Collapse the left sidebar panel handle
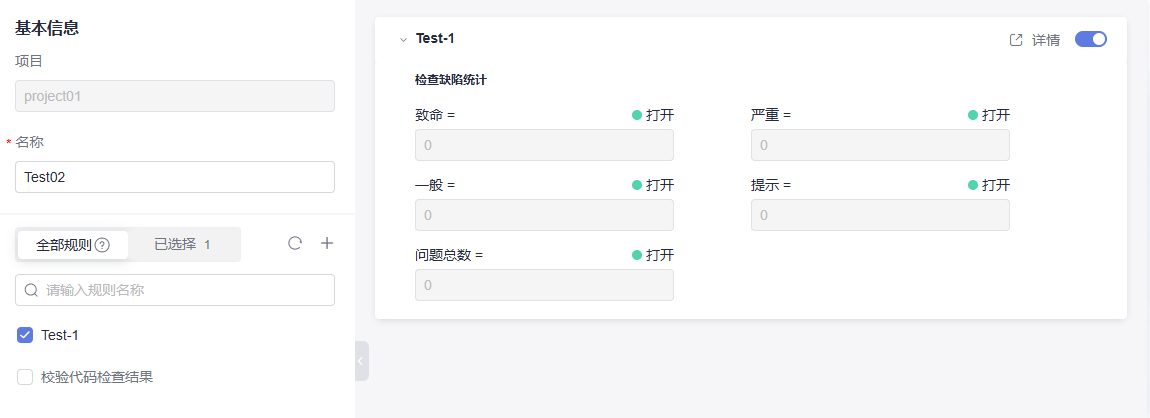 [361, 360]
